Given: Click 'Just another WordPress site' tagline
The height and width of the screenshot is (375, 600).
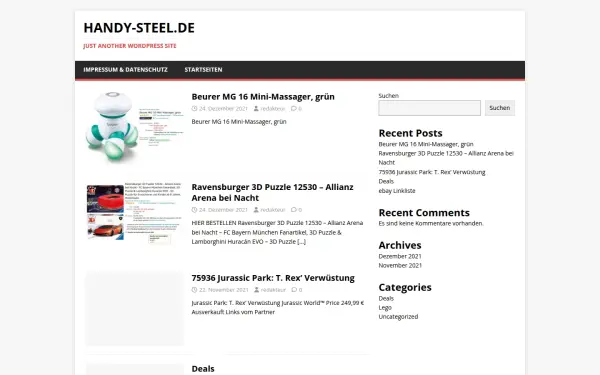Looking at the screenshot, I should pyautogui.click(x=130, y=46).
